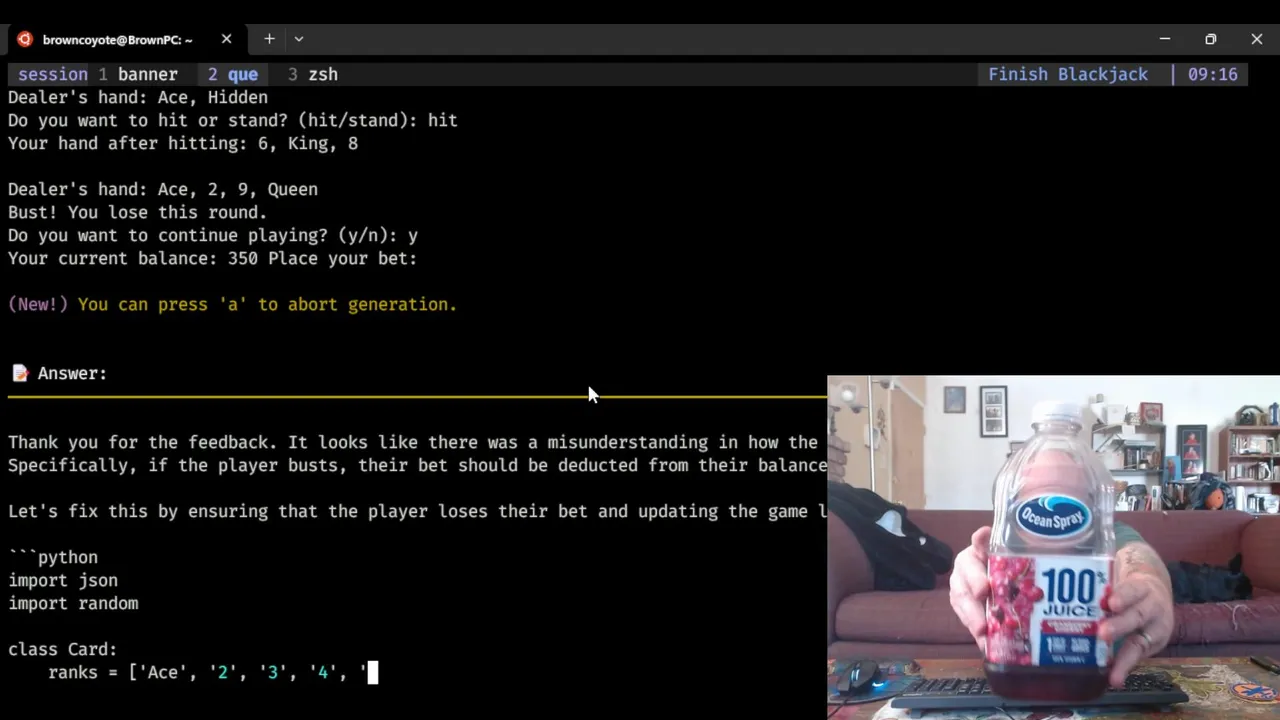Screen dimensions: 1280x720
Task: Click the webcam overlay showing juice bottle
Action: pyautogui.click(x=1054, y=548)
